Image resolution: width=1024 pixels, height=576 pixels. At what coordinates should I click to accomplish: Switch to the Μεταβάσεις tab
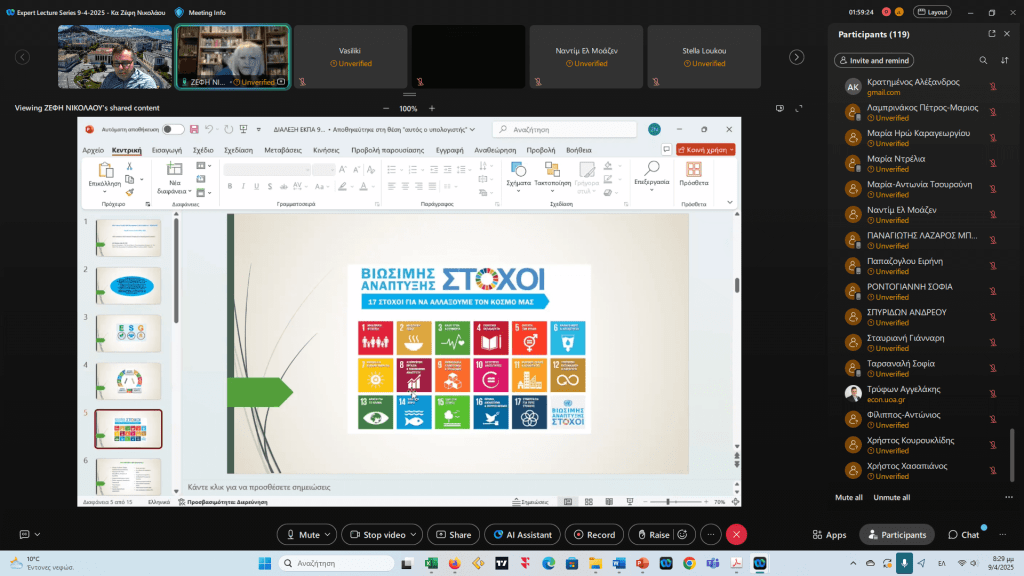click(x=283, y=150)
